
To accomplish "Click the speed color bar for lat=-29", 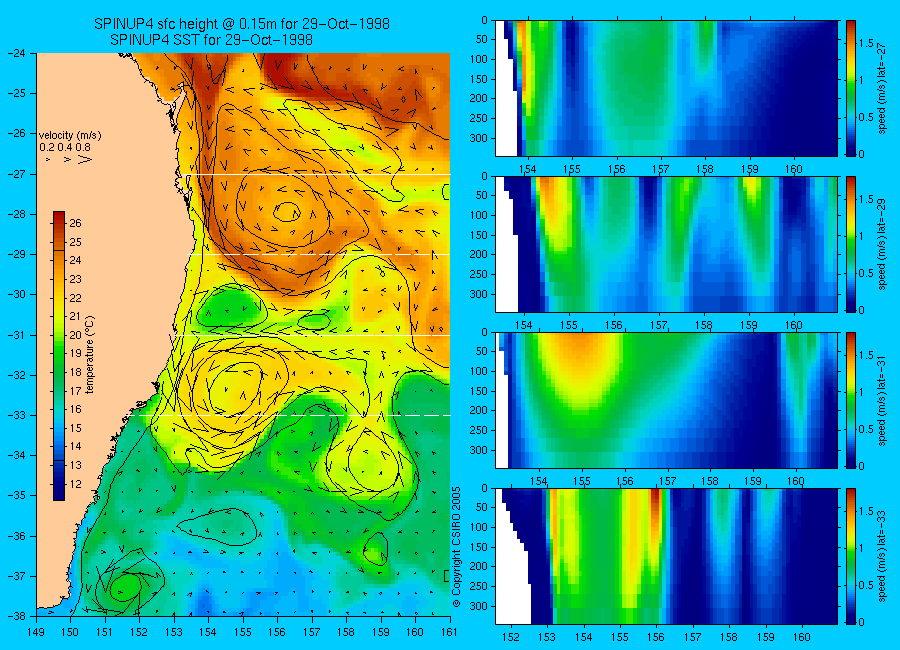I will pos(850,244).
